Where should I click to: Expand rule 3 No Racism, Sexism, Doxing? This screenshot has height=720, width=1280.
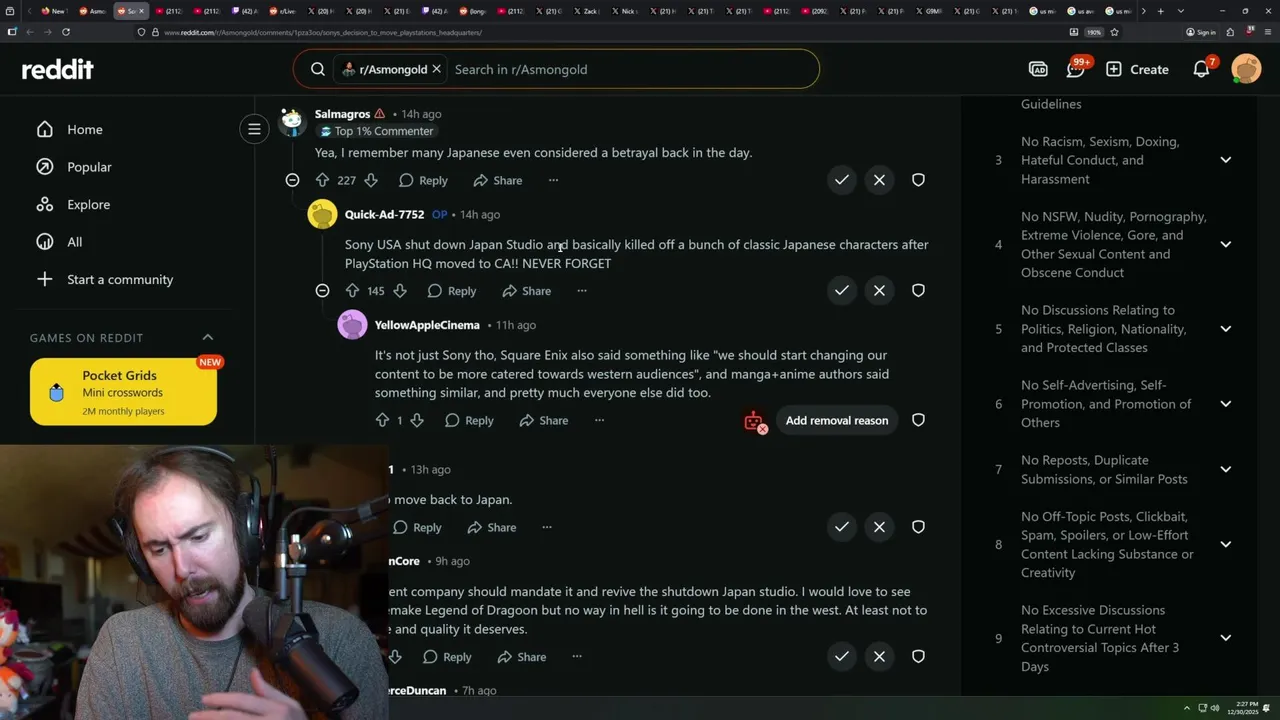pyautogui.click(x=1225, y=160)
